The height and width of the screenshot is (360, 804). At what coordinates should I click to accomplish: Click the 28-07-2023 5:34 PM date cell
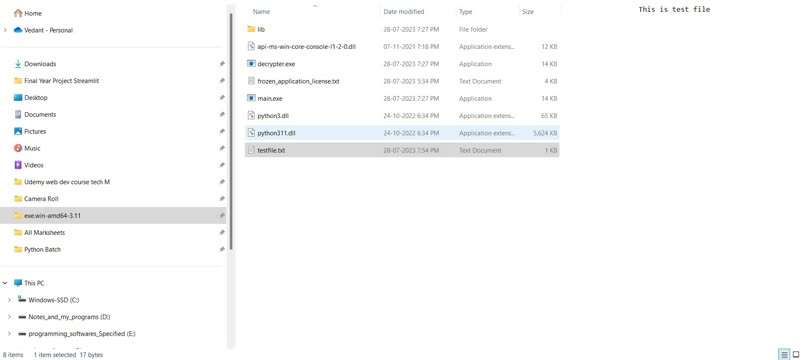(411, 81)
